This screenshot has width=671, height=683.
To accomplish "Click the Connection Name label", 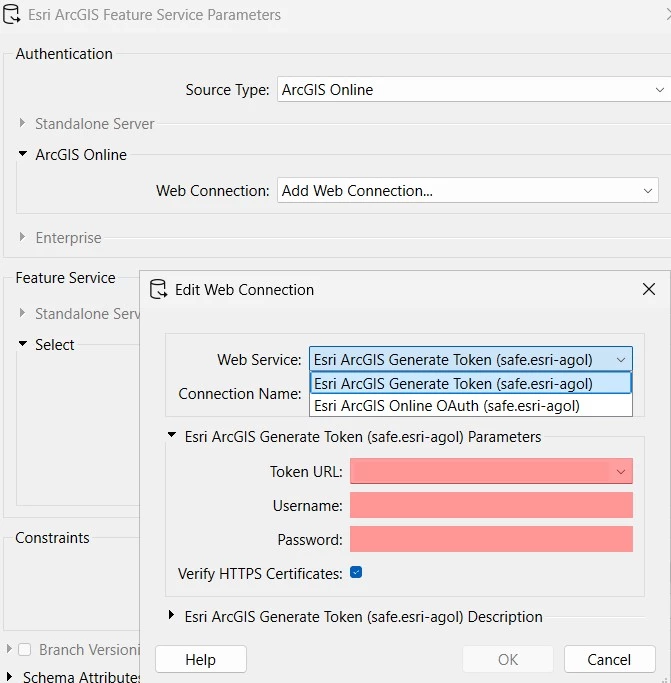I will pos(240,394).
